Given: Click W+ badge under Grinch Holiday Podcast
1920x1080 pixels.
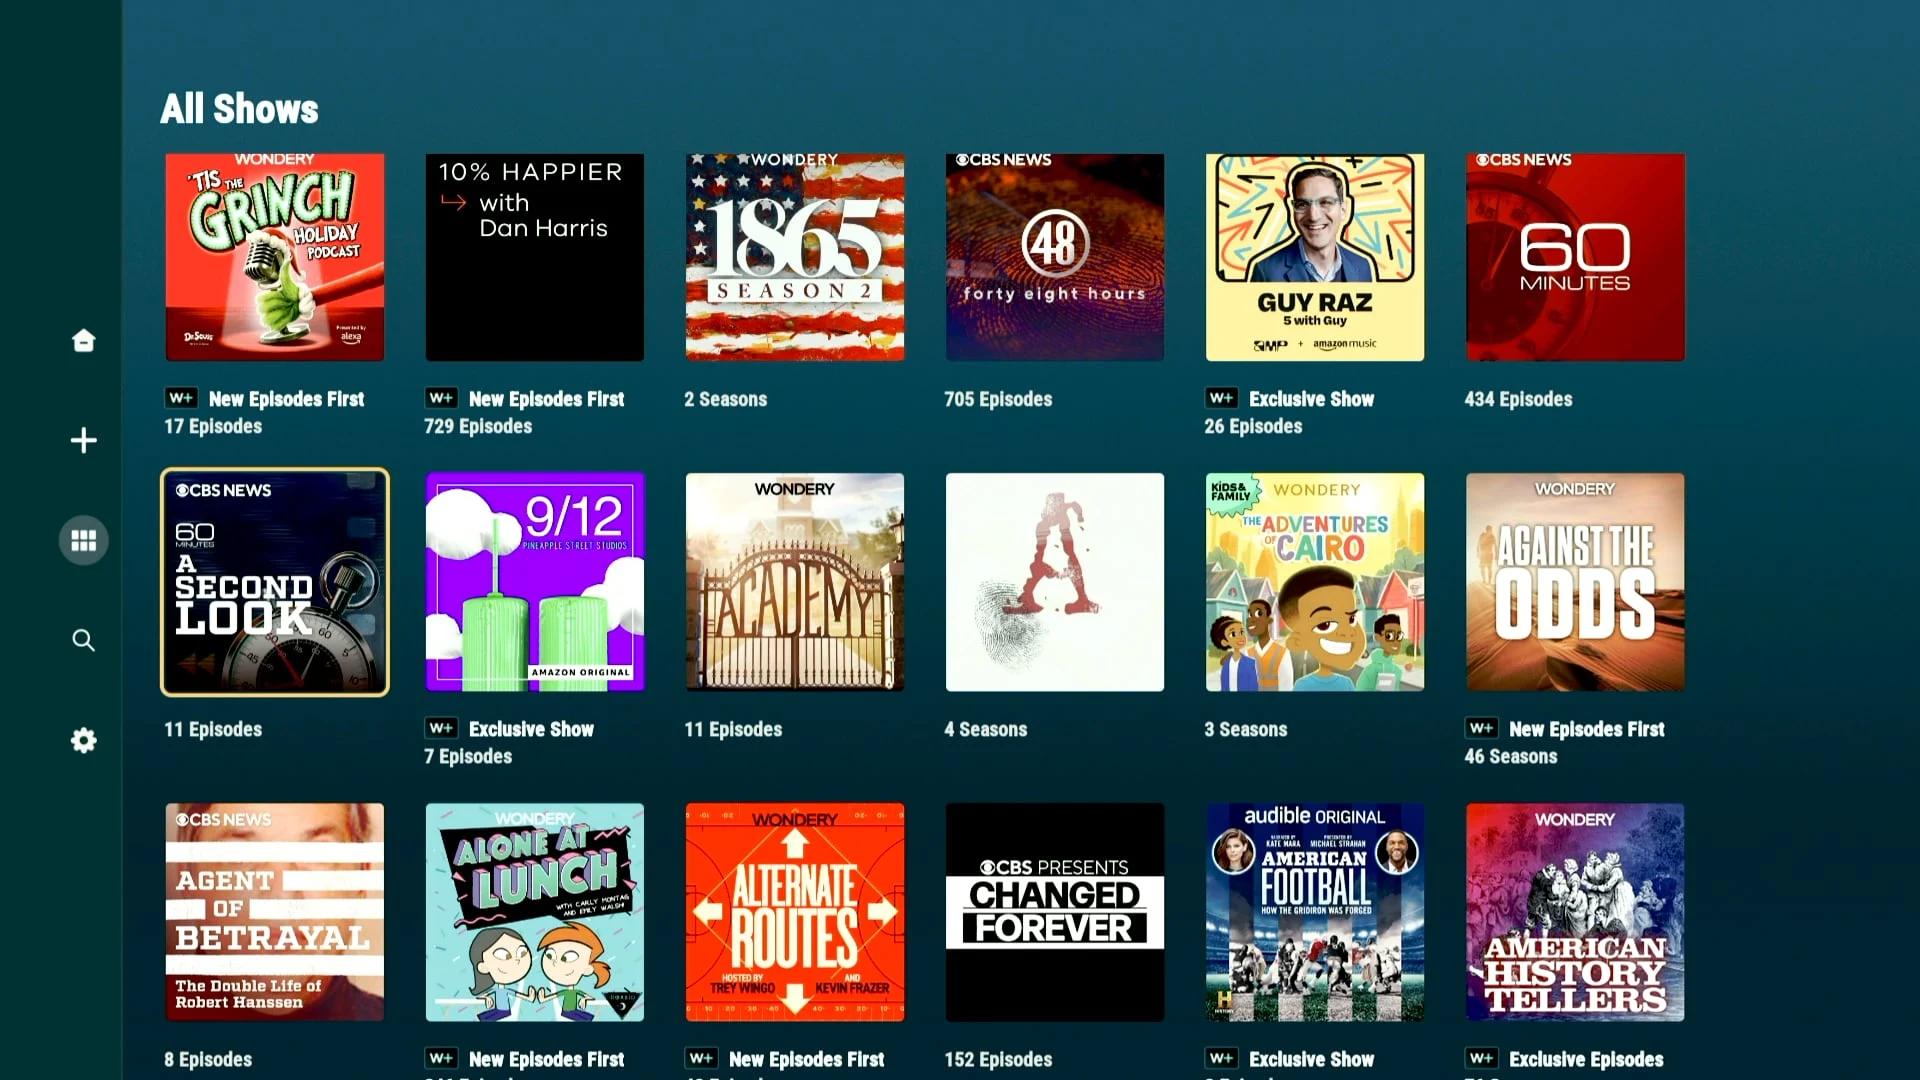Looking at the screenshot, I should click(x=181, y=398).
